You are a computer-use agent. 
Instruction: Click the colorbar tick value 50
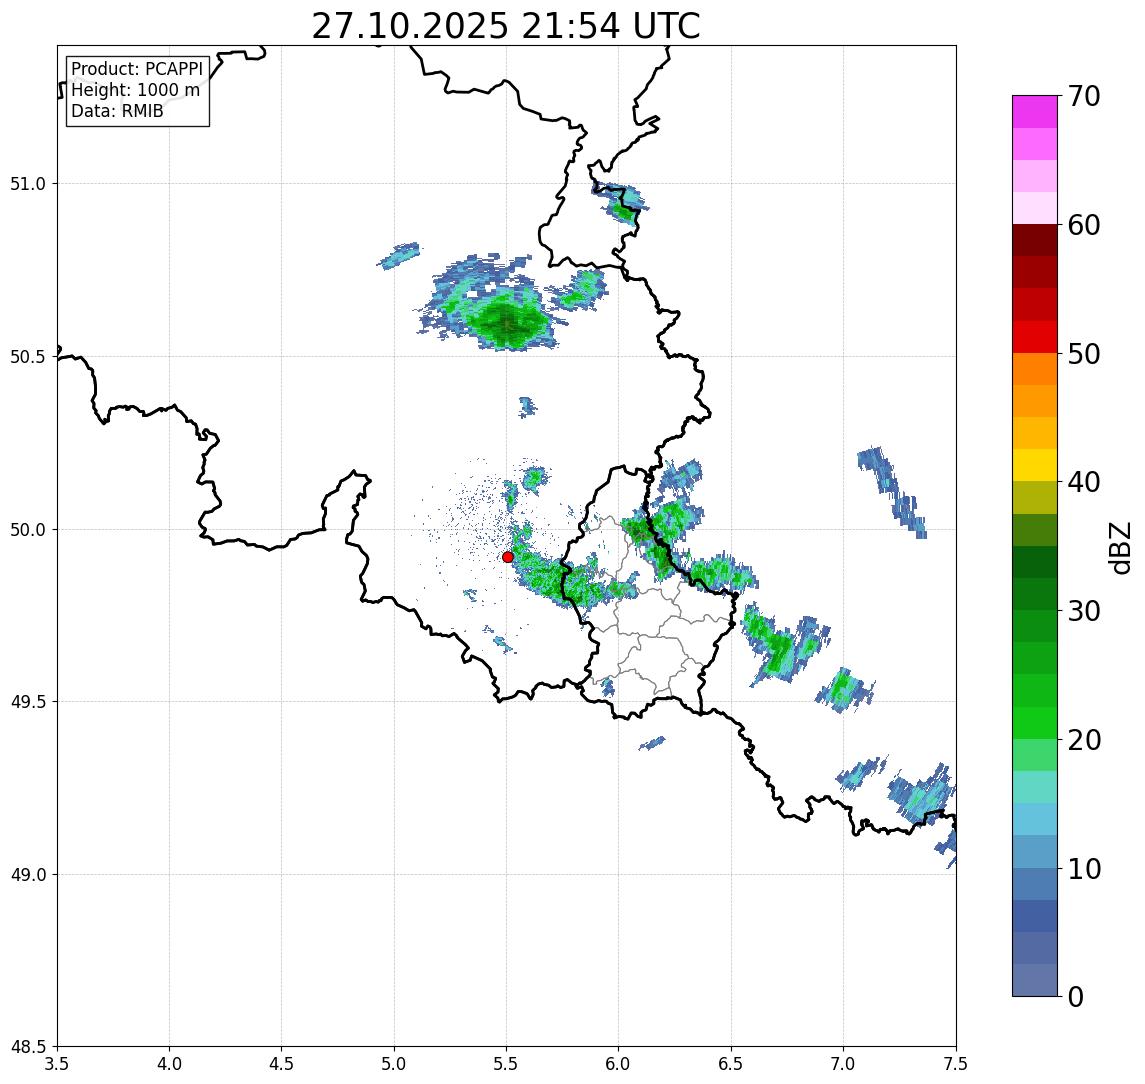[1083, 354]
